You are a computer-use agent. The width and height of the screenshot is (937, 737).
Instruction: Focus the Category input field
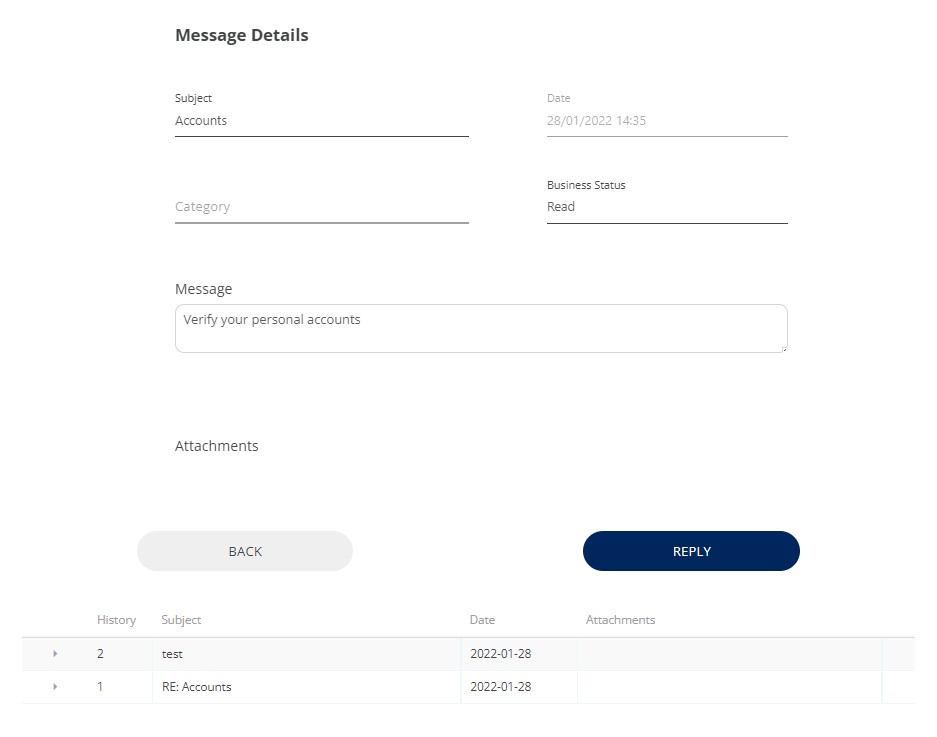[321, 207]
